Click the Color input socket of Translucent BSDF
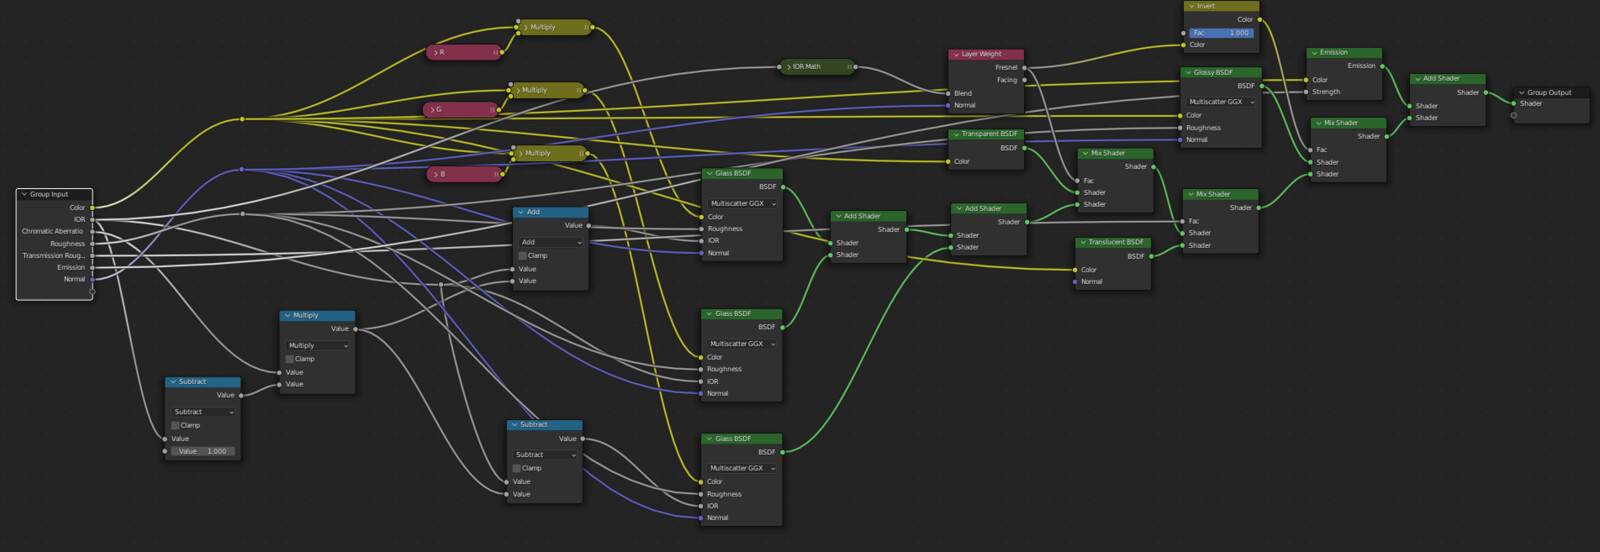 click(1075, 270)
